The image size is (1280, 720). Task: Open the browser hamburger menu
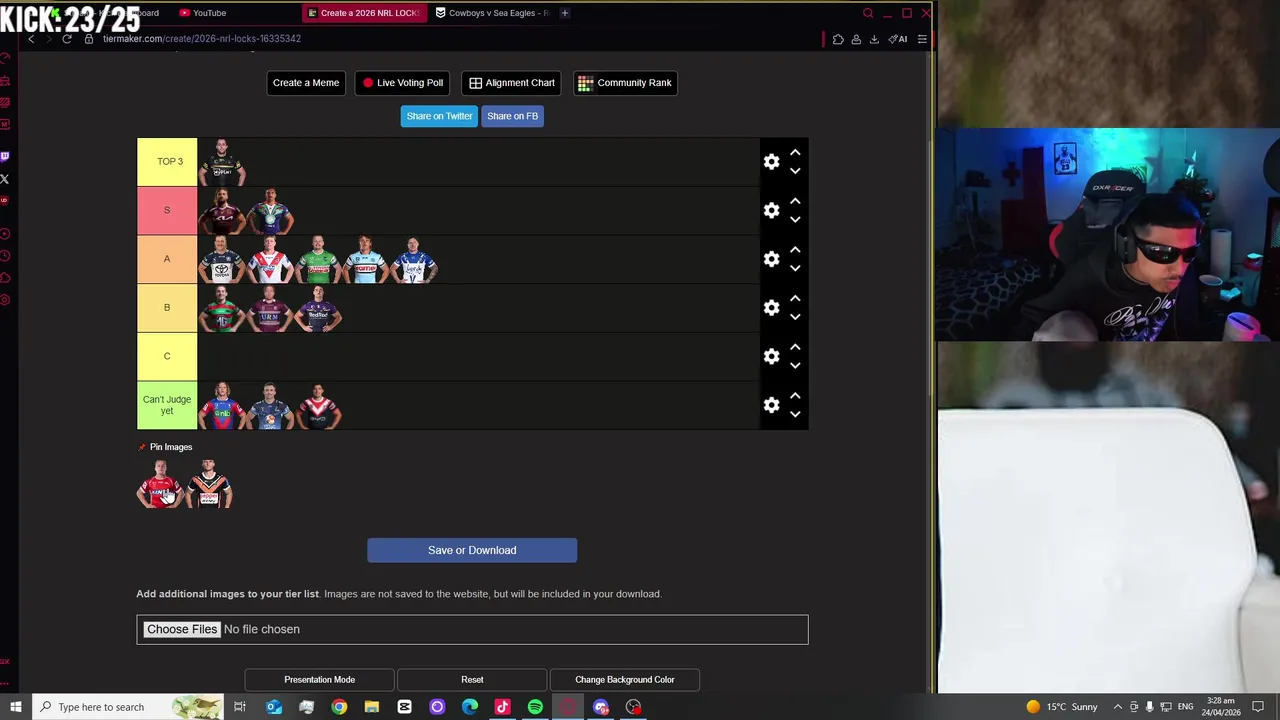[x=922, y=39]
